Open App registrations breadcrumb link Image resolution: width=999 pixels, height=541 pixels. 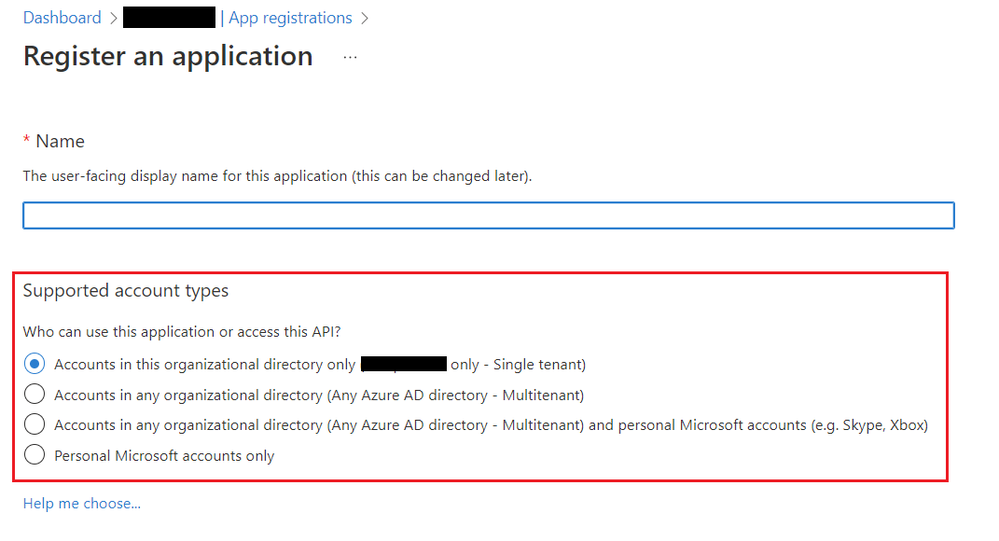coord(290,18)
